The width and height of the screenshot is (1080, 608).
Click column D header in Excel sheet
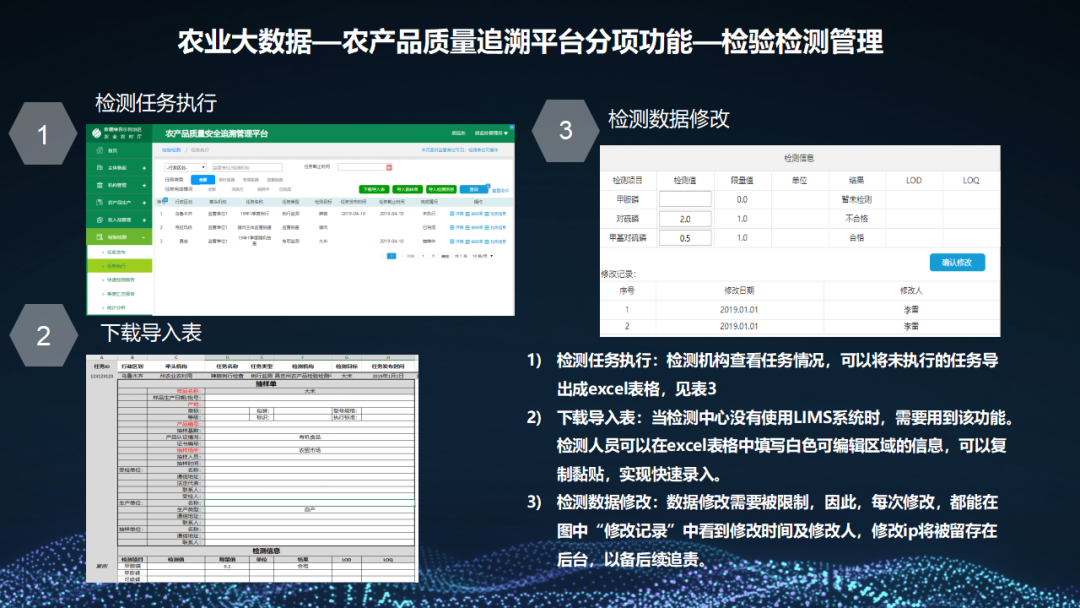tap(227, 358)
